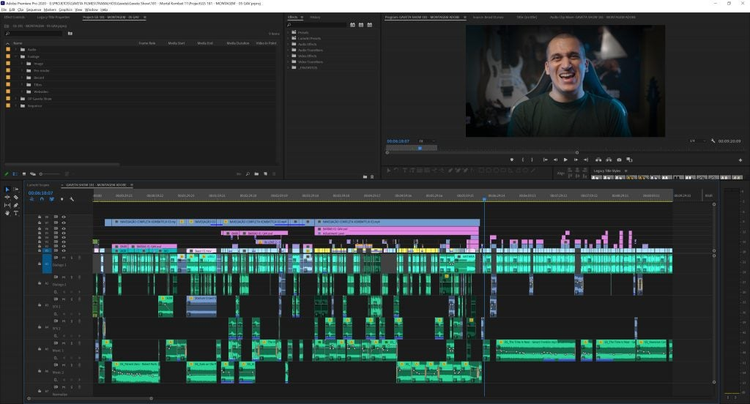Step back one frame
Screen dimensions: 750x404
coord(555,160)
